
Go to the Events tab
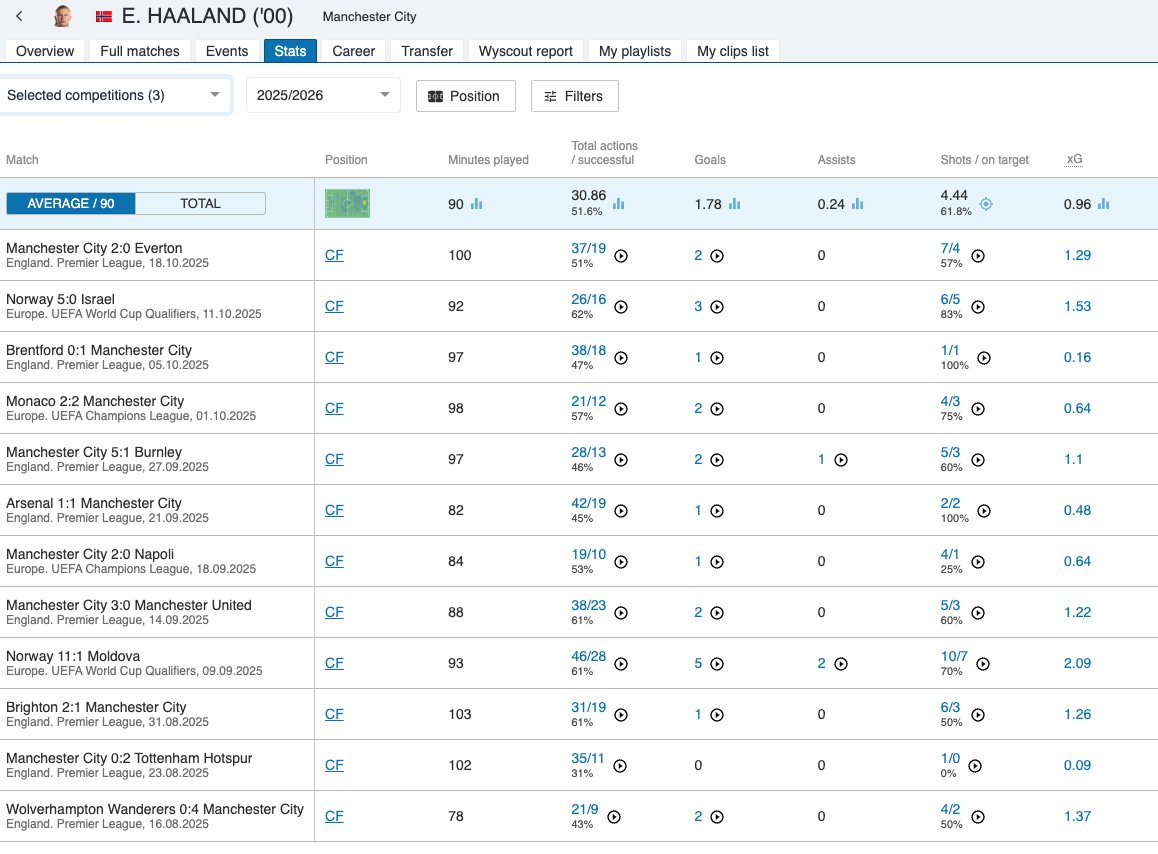[227, 51]
